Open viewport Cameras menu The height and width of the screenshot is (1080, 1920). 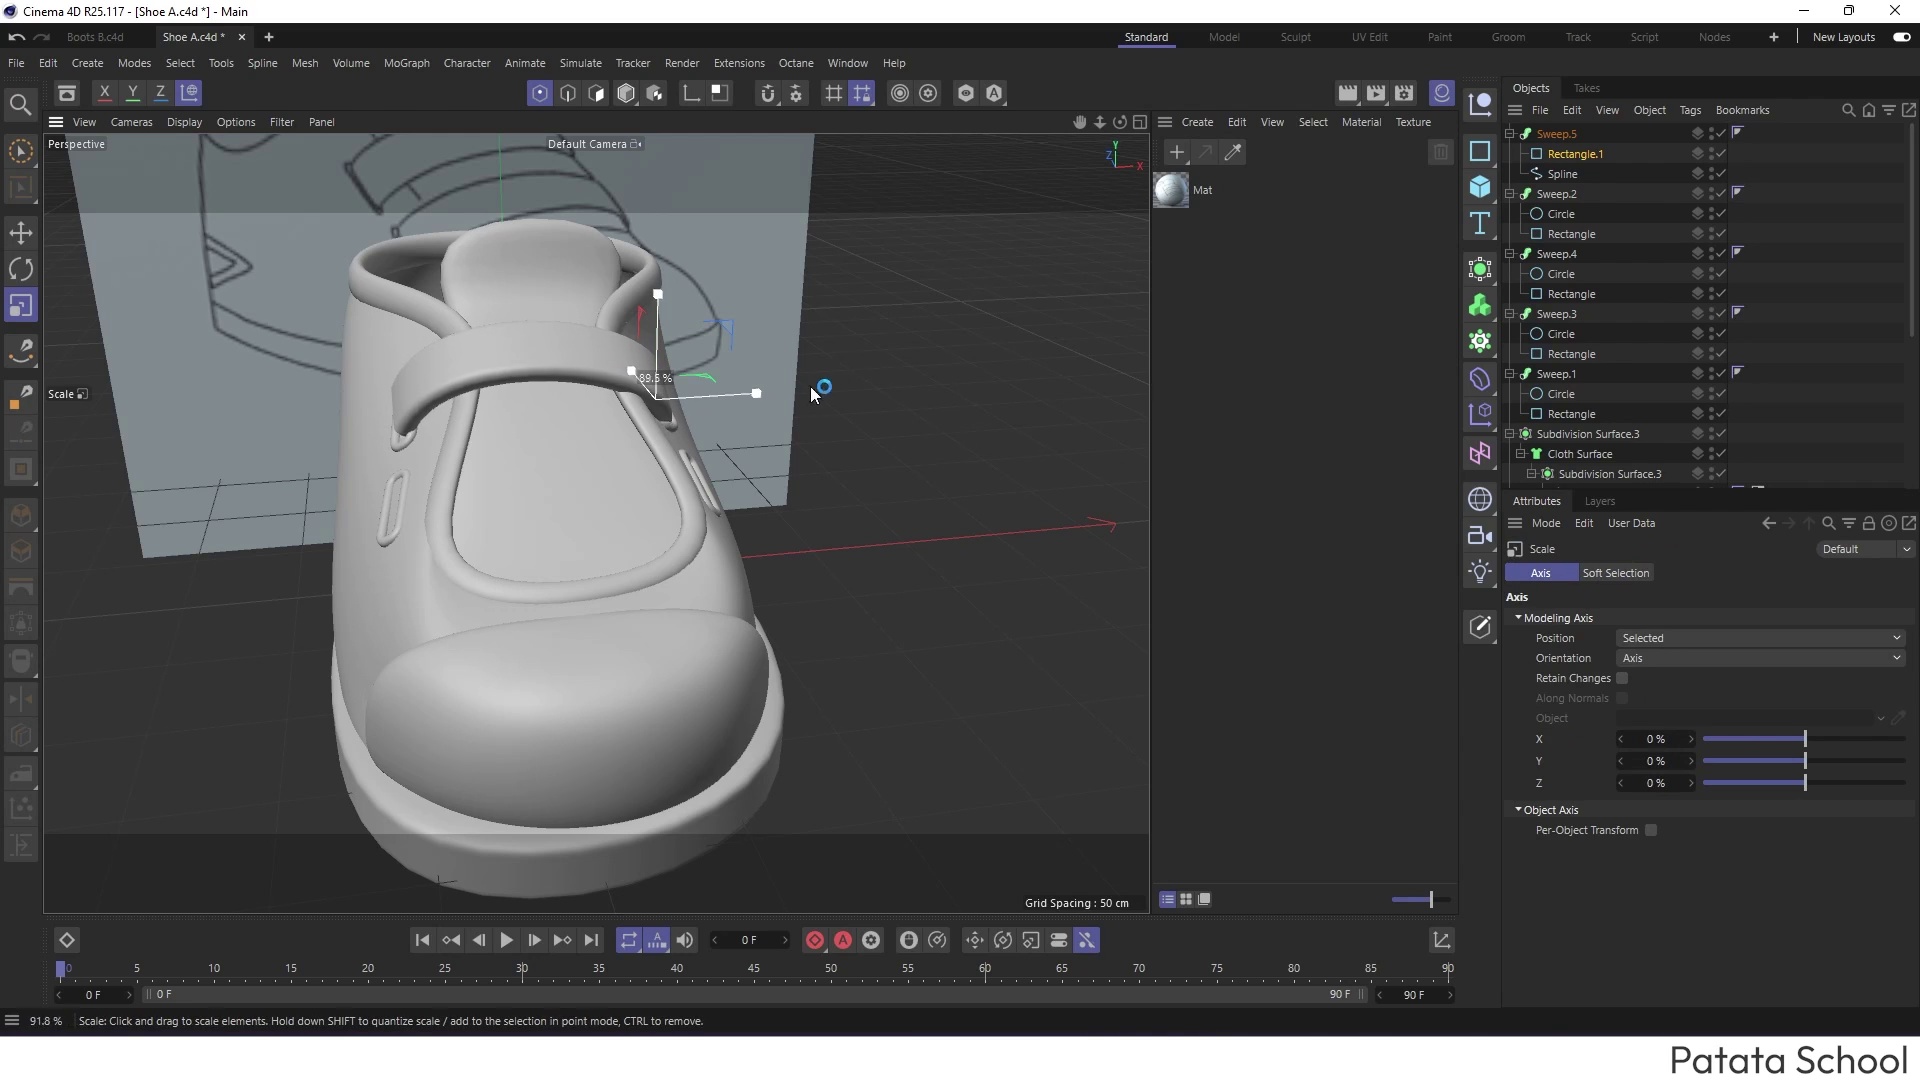(x=131, y=122)
